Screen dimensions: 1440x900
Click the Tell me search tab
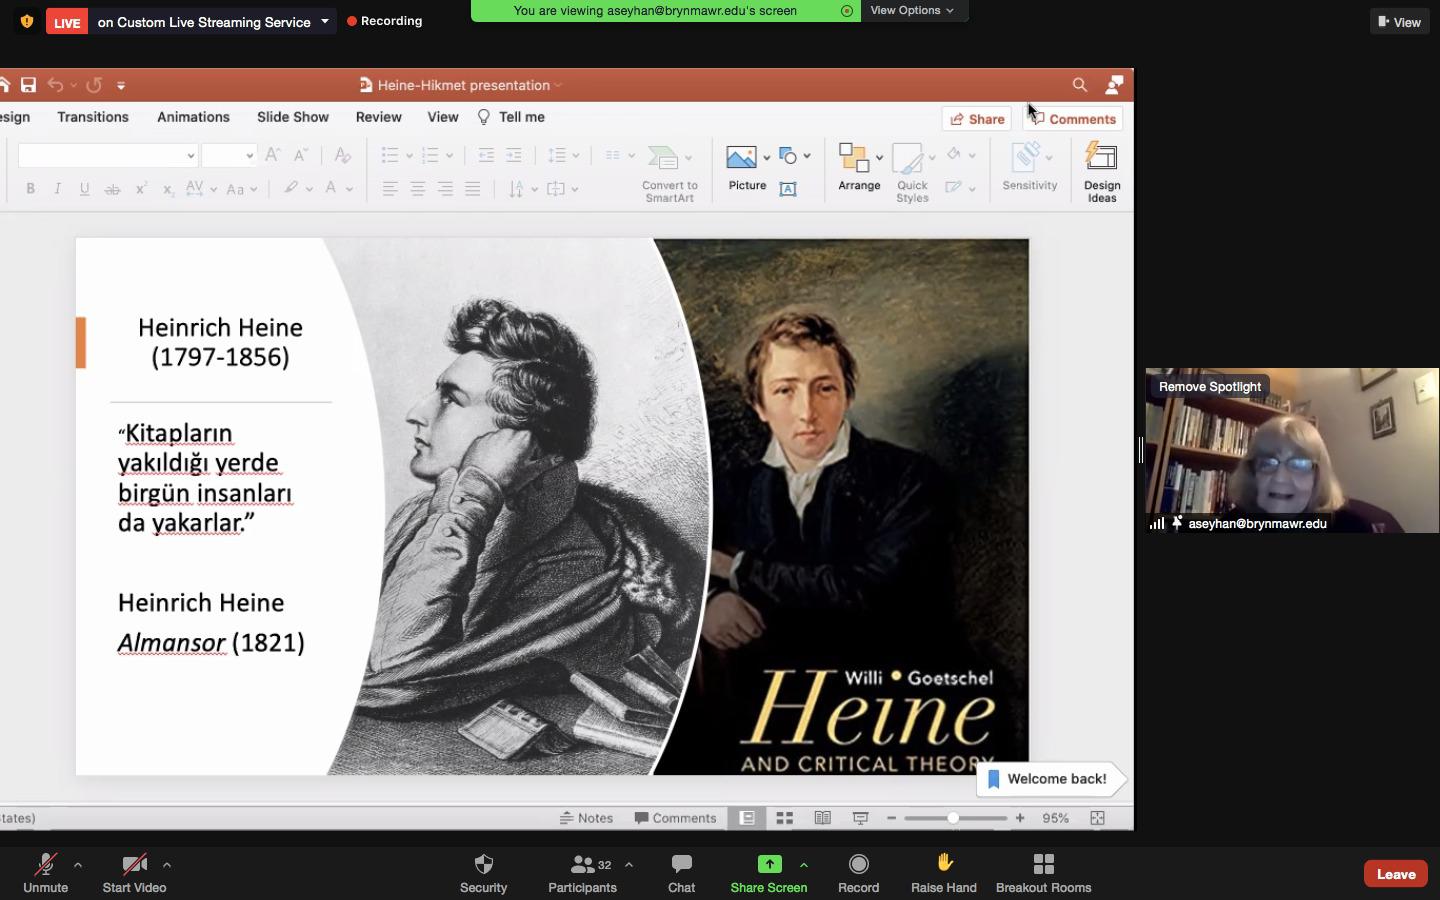pyautogui.click(x=511, y=117)
